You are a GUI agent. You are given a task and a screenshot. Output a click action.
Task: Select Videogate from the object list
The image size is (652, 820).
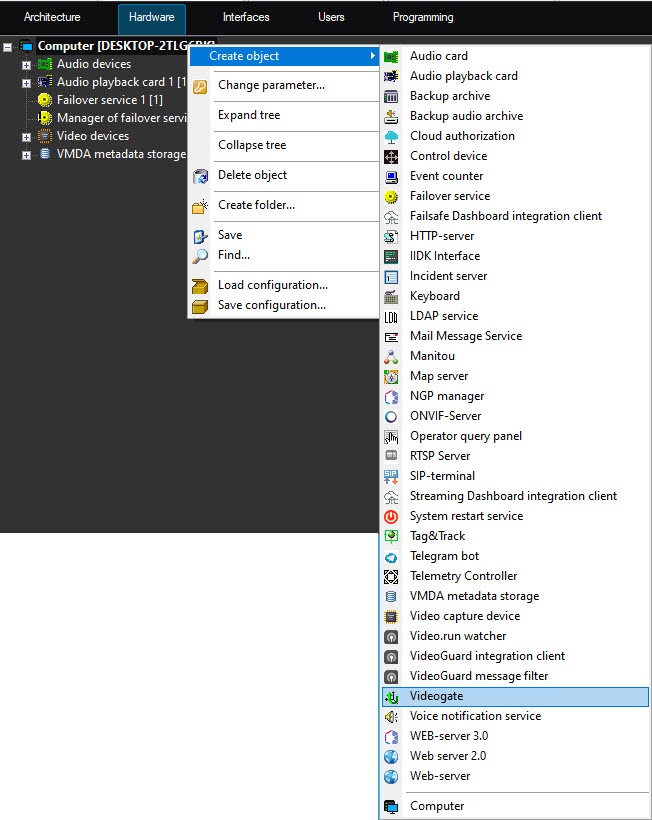pyautogui.click(x=436, y=696)
